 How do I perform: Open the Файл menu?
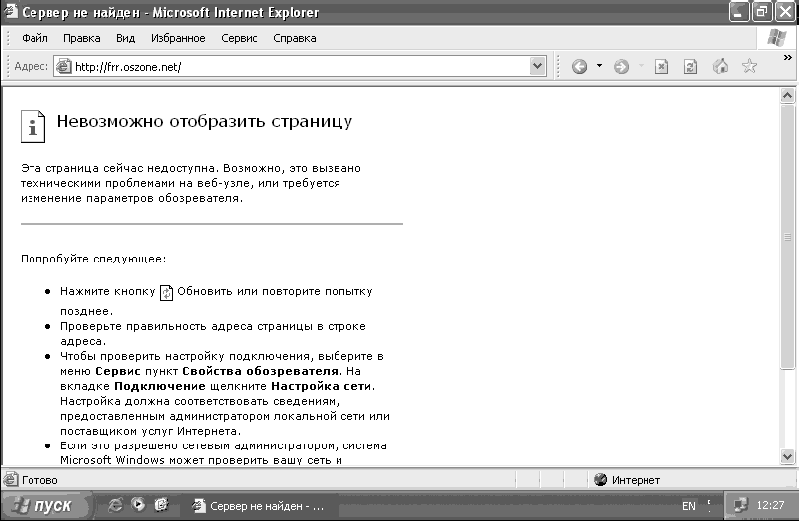pos(35,38)
